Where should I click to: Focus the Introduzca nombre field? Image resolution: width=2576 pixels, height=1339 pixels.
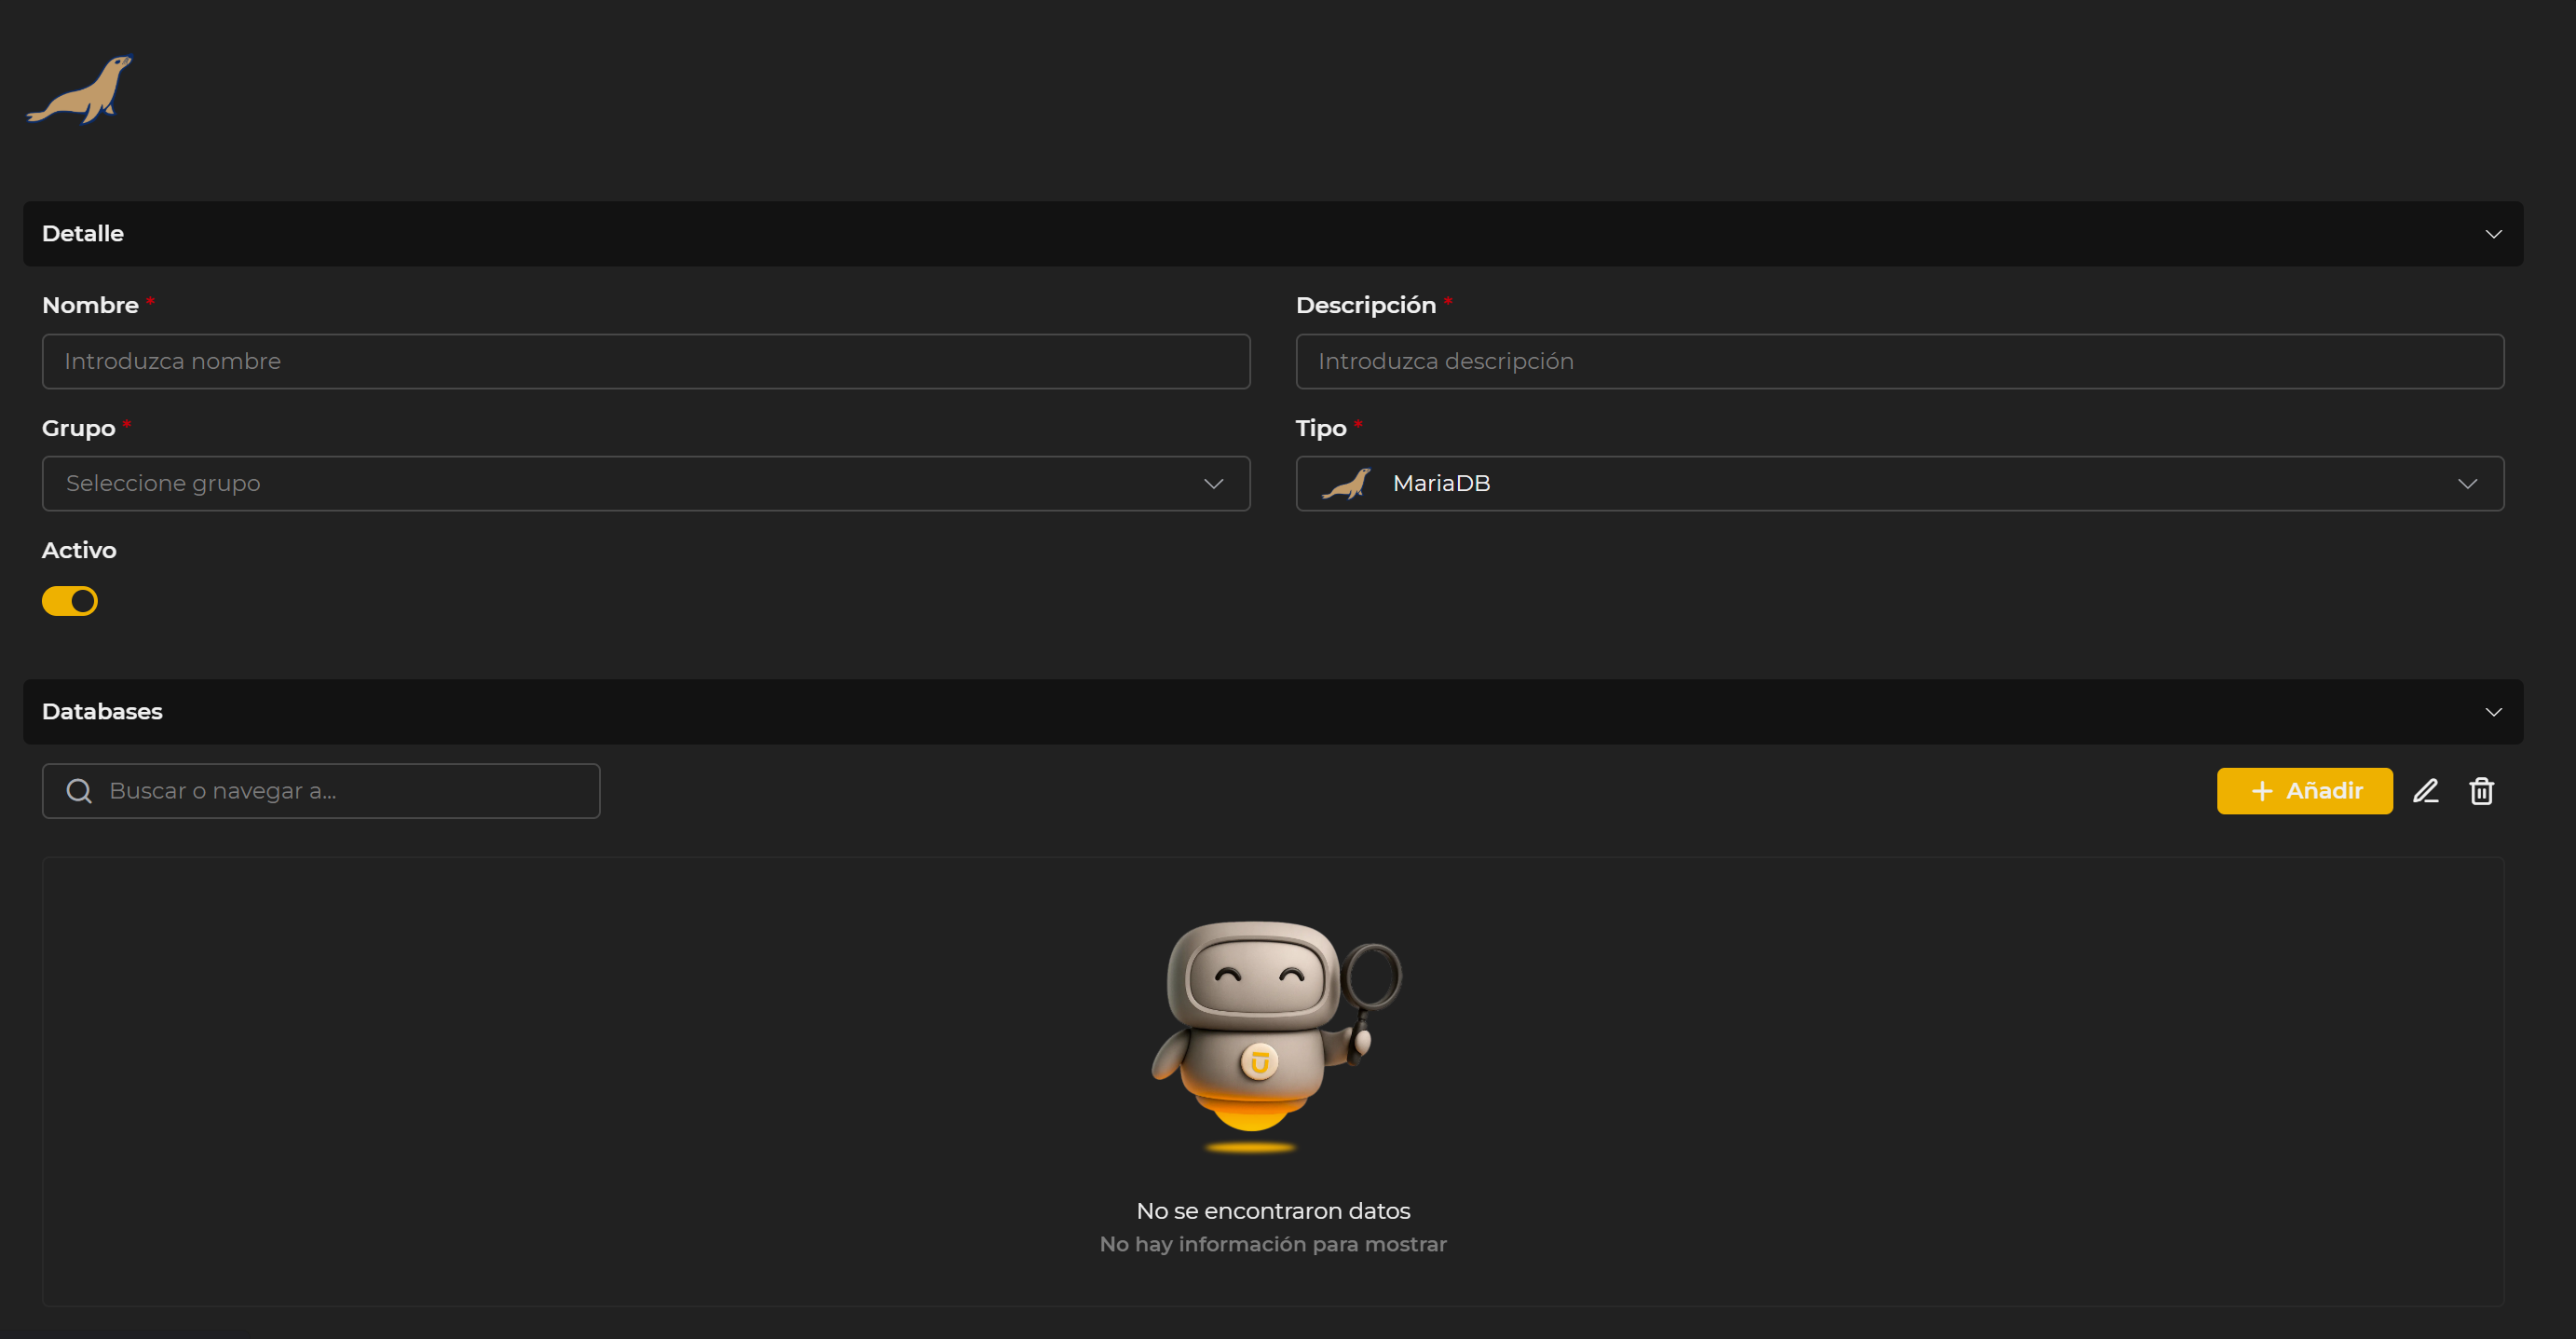[x=646, y=361]
